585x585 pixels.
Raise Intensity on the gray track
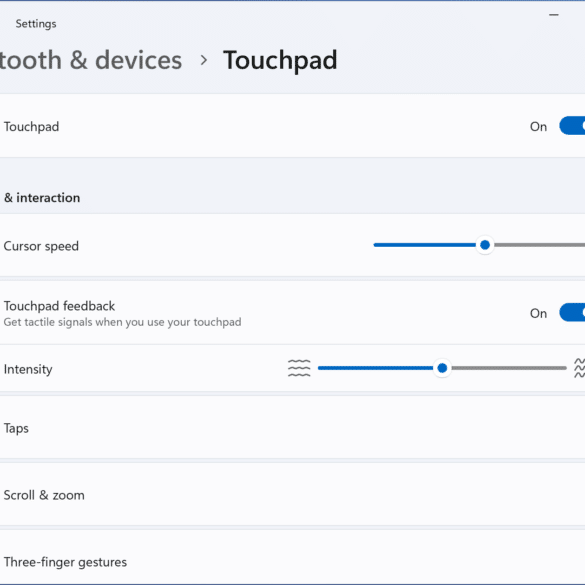click(509, 368)
